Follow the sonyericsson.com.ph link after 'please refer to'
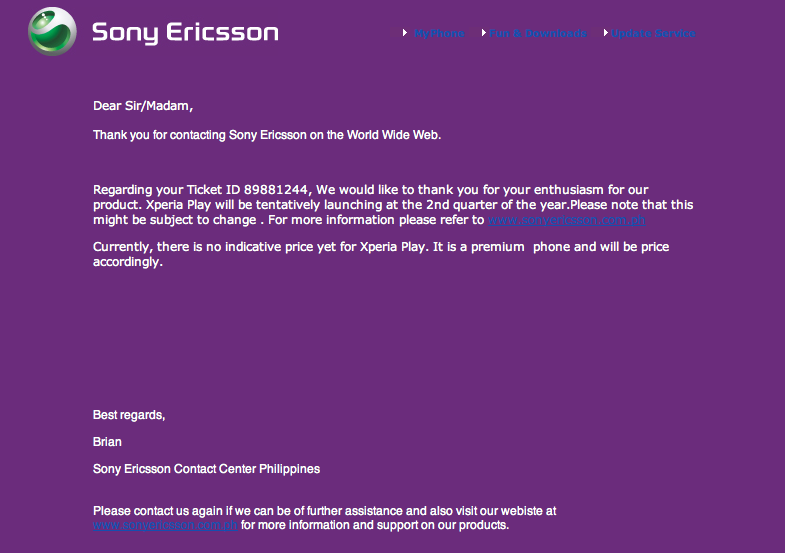The image size is (785, 553). tap(566, 220)
